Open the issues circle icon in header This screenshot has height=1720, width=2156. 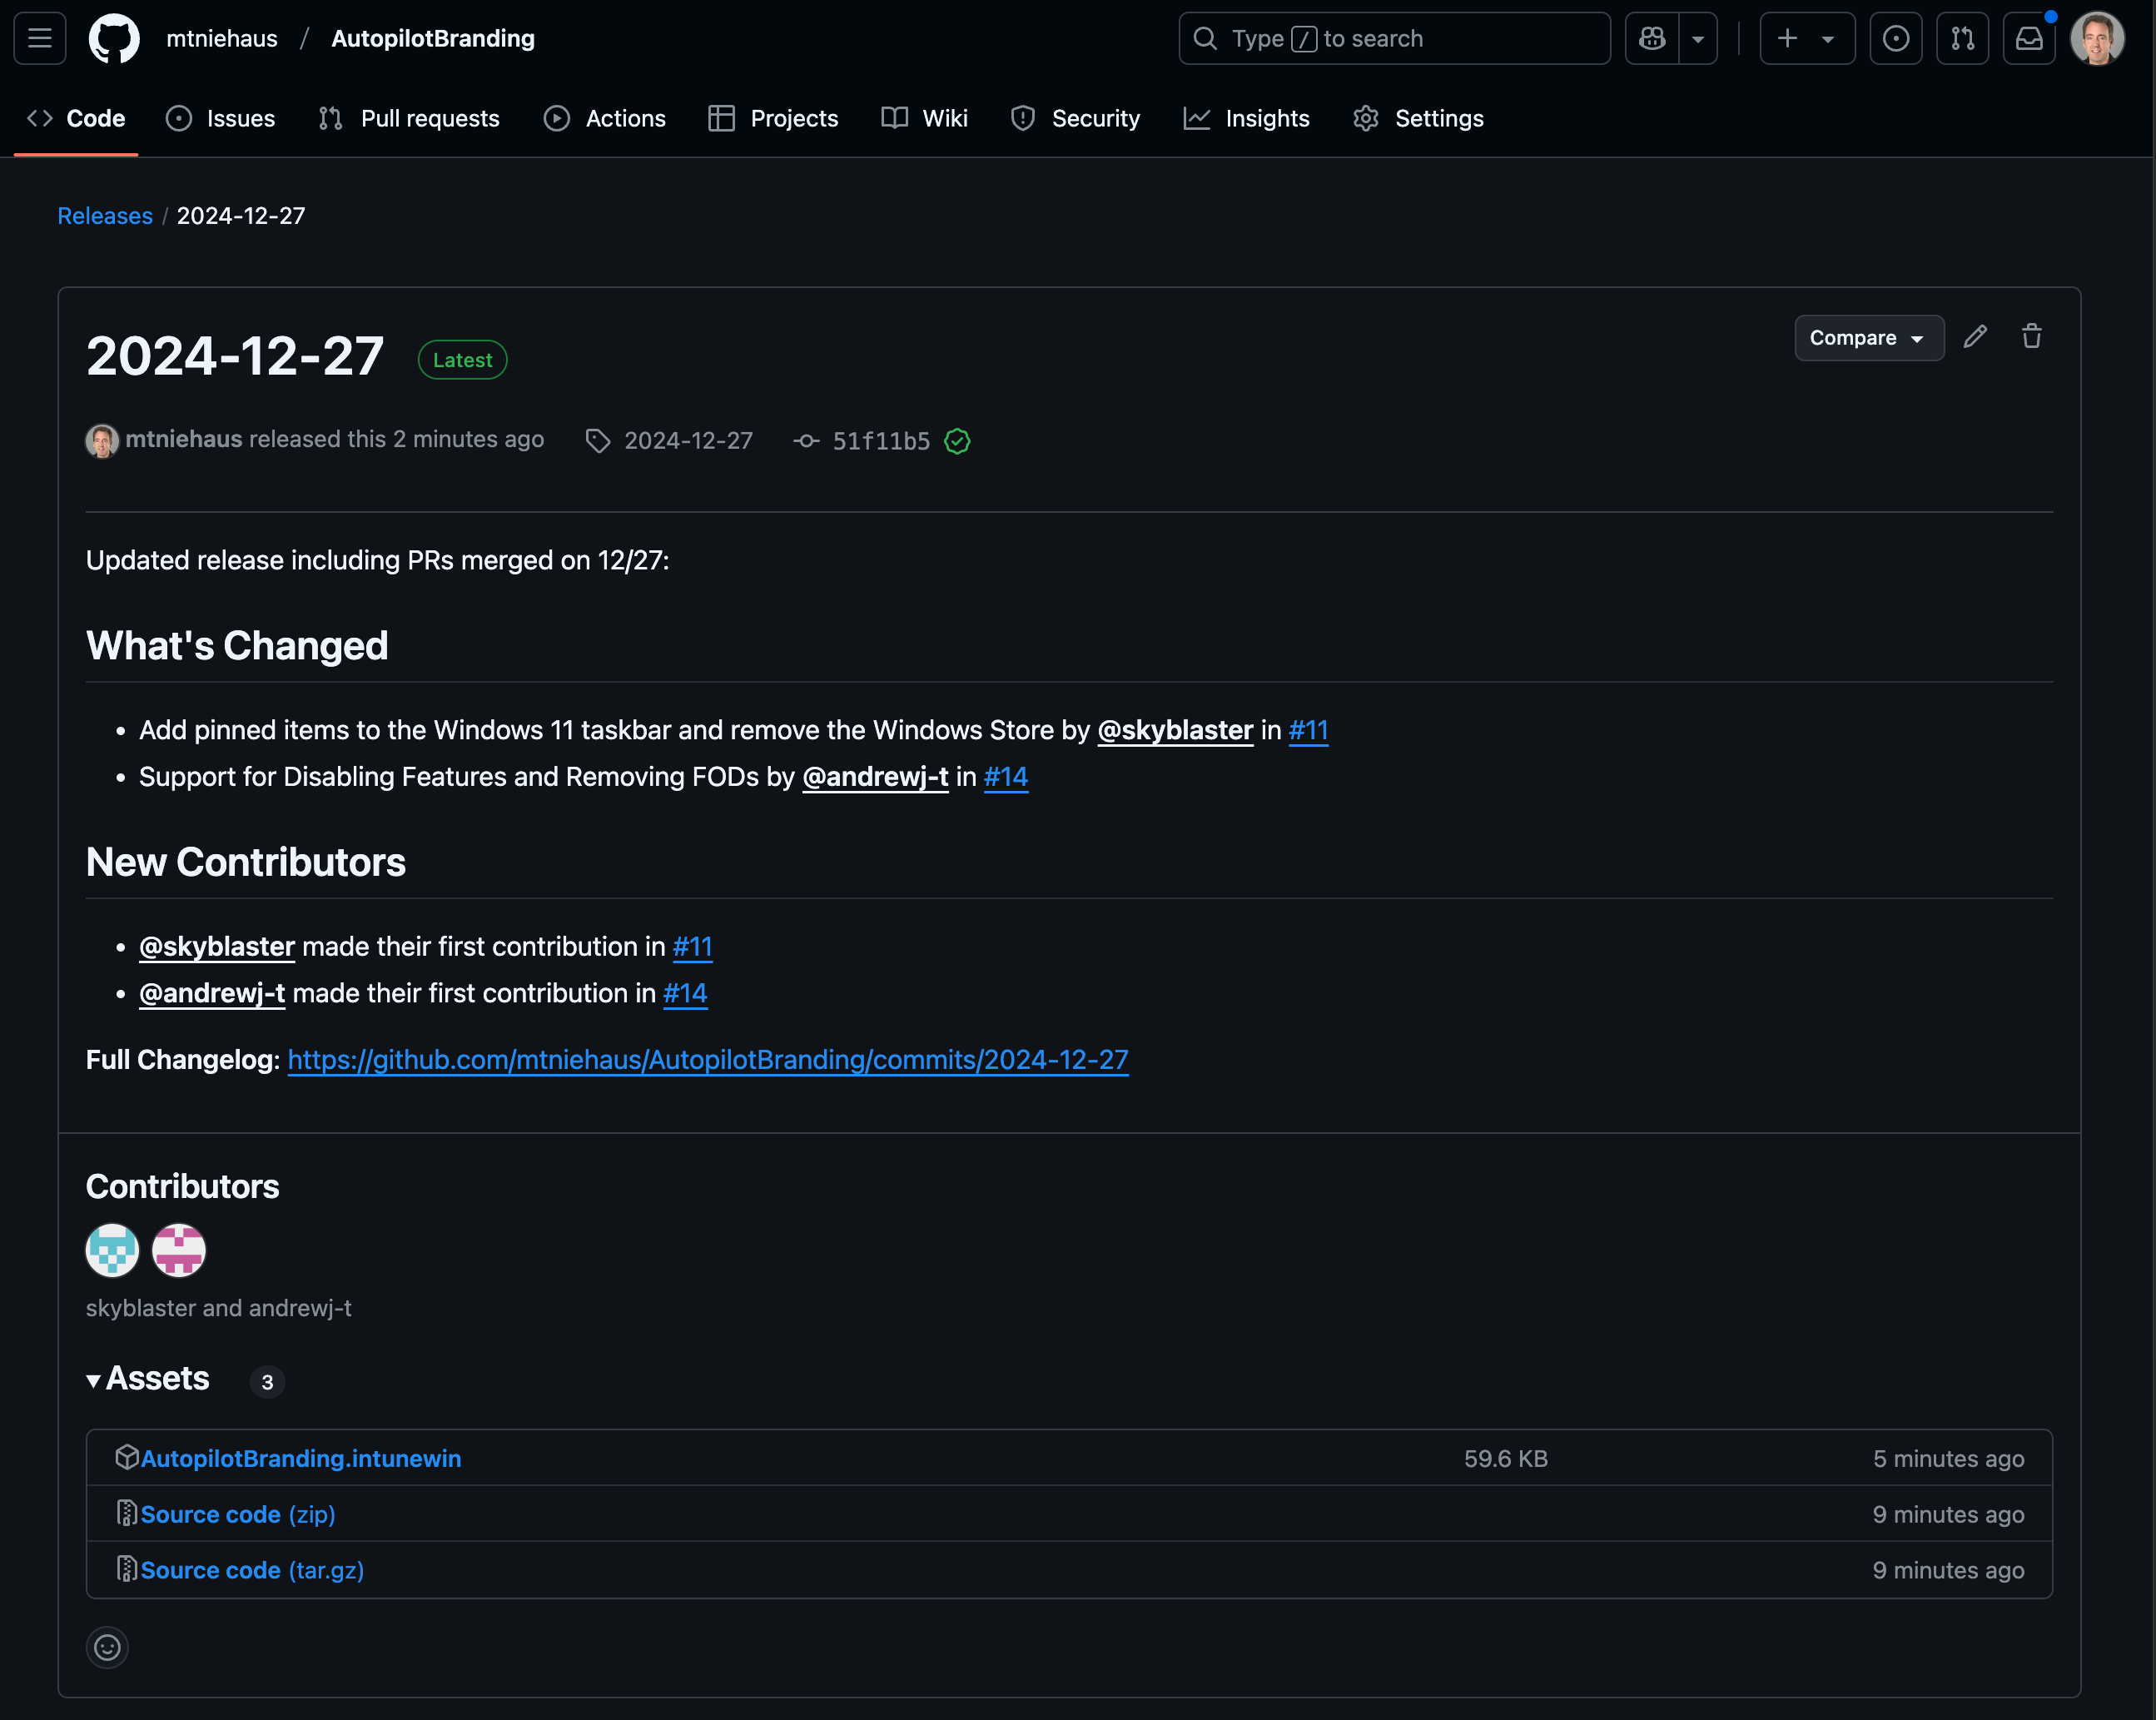(x=1895, y=39)
